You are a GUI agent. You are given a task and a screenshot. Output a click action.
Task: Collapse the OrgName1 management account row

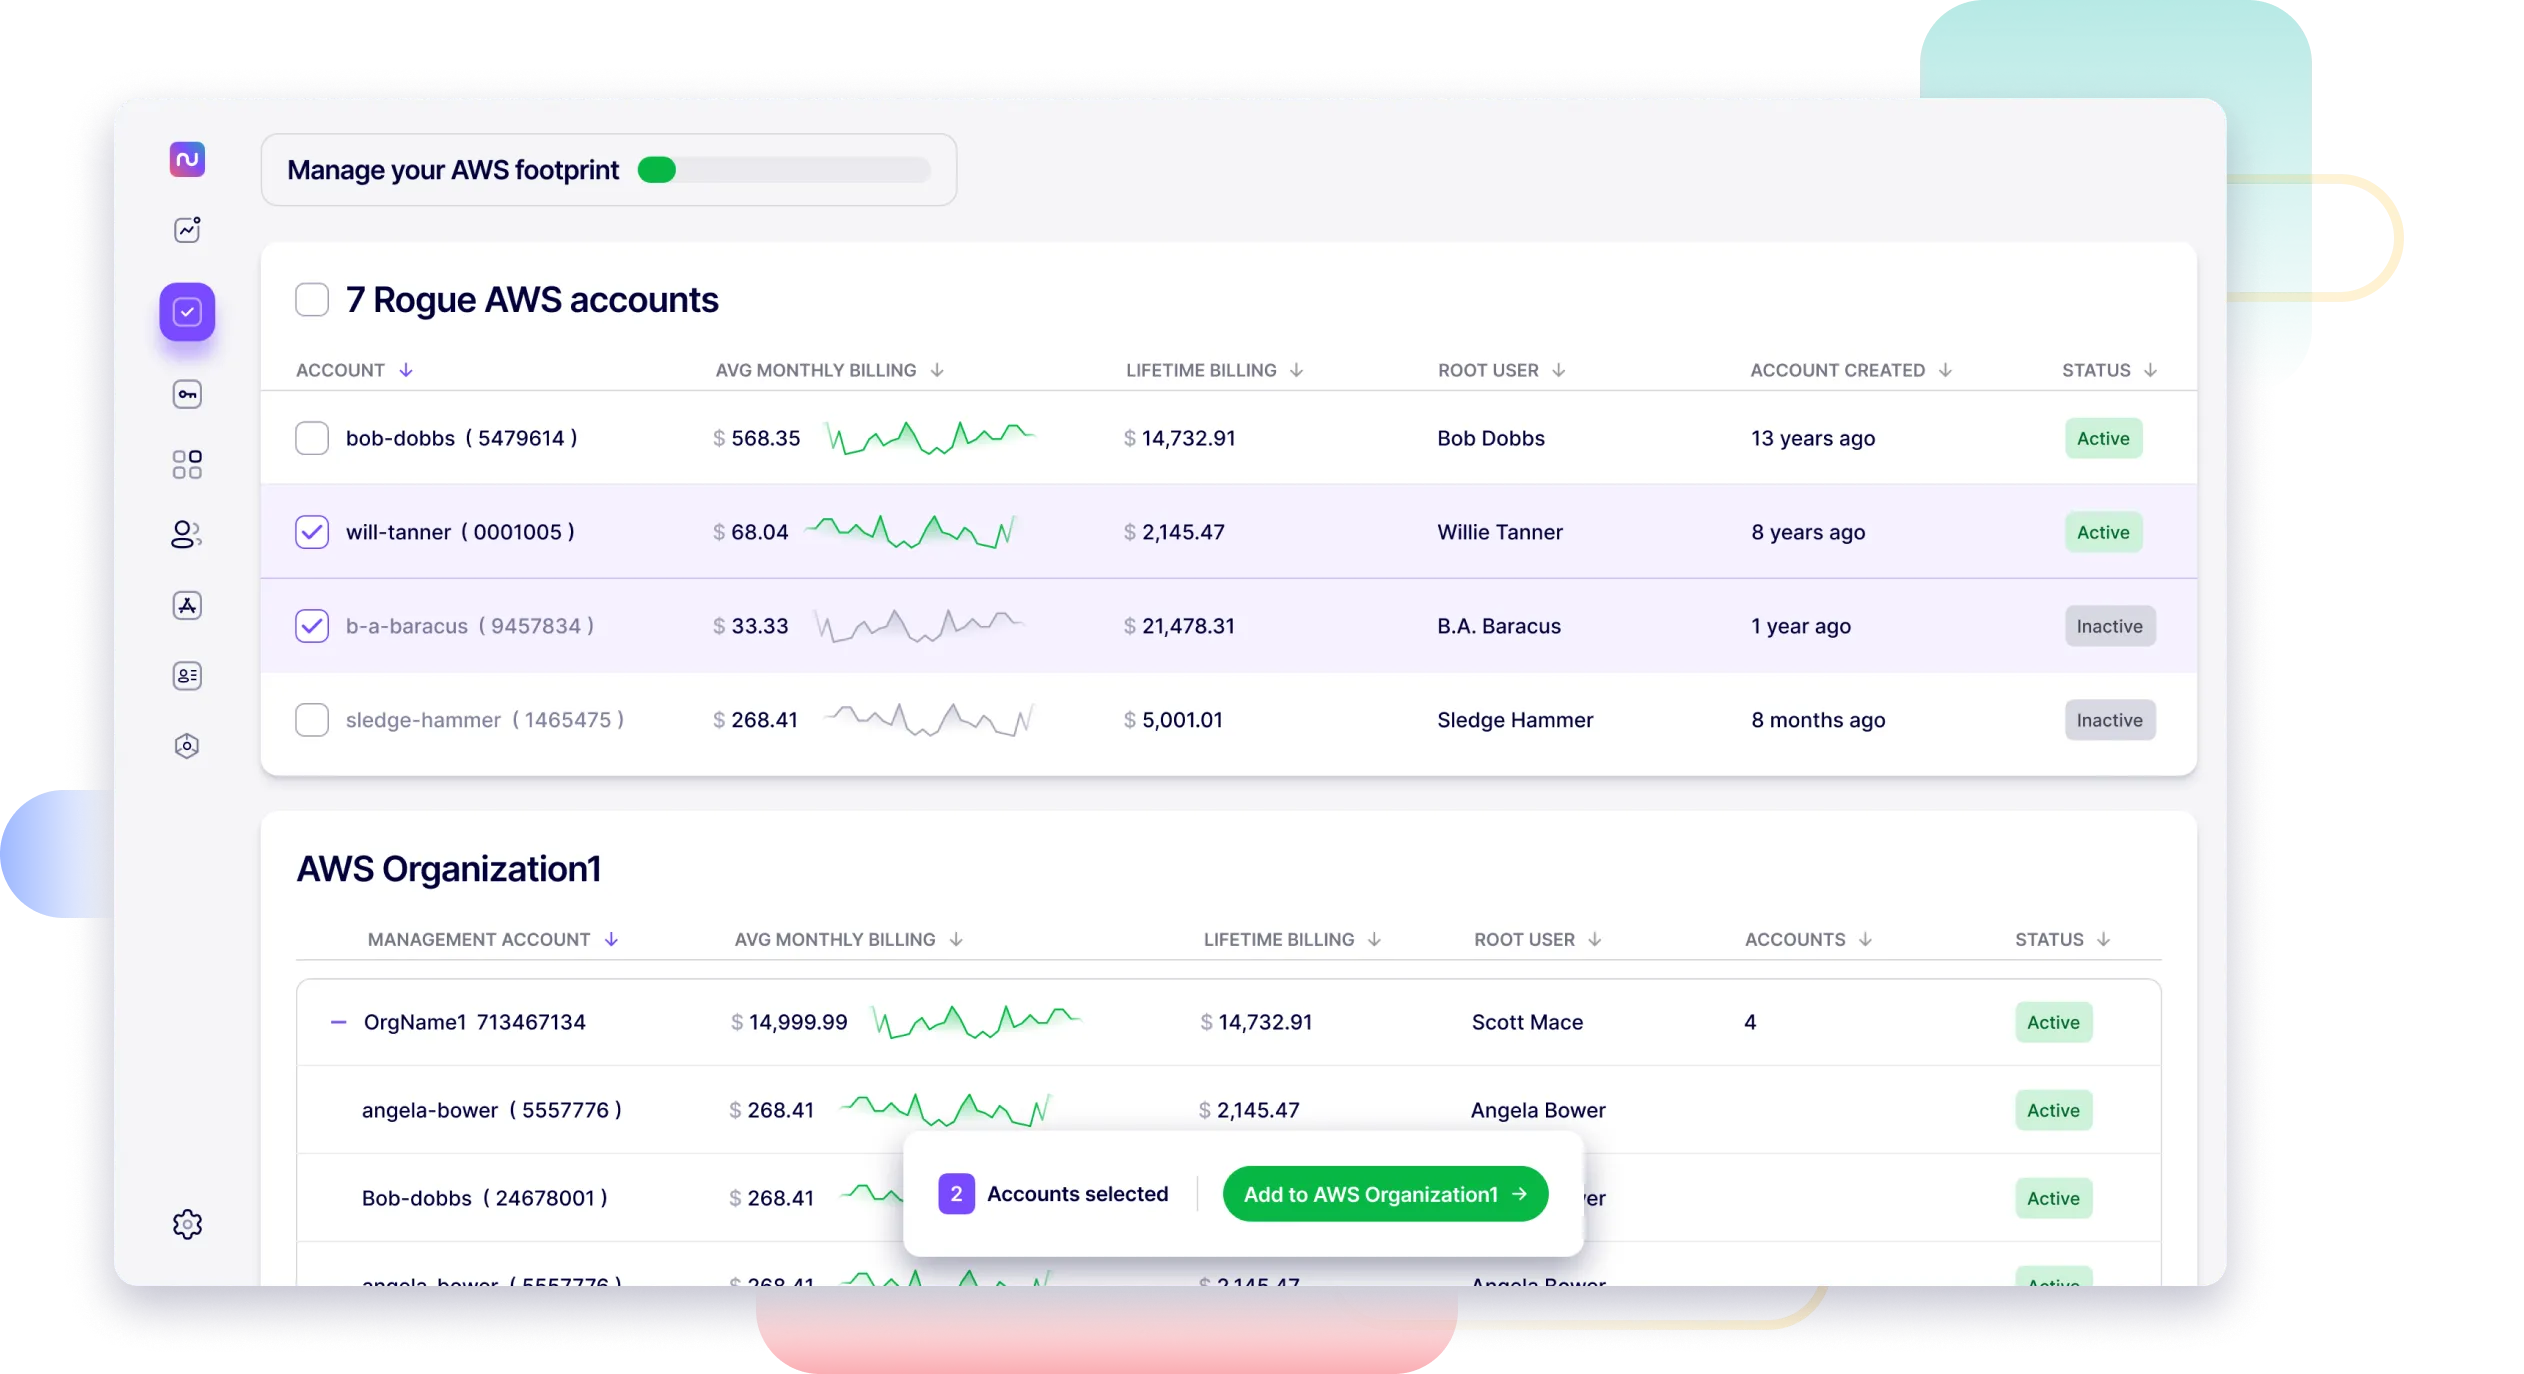[x=339, y=1021]
